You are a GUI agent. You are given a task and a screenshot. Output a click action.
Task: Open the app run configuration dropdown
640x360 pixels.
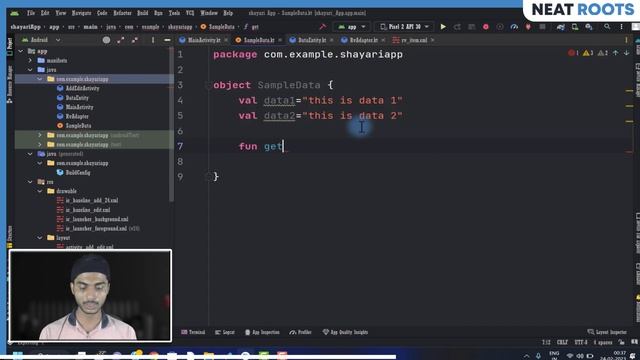[352, 27]
